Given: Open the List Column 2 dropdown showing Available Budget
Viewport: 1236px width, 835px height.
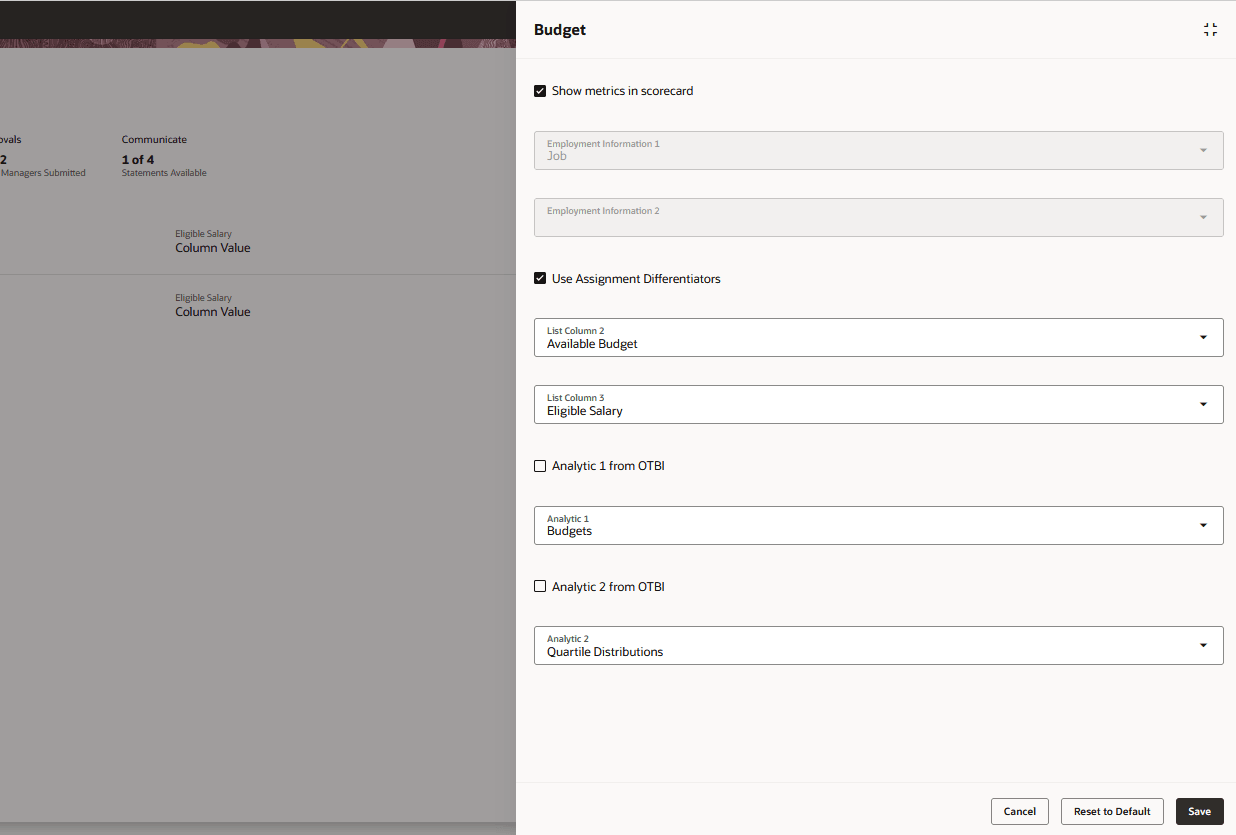Looking at the screenshot, I should [1203, 337].
